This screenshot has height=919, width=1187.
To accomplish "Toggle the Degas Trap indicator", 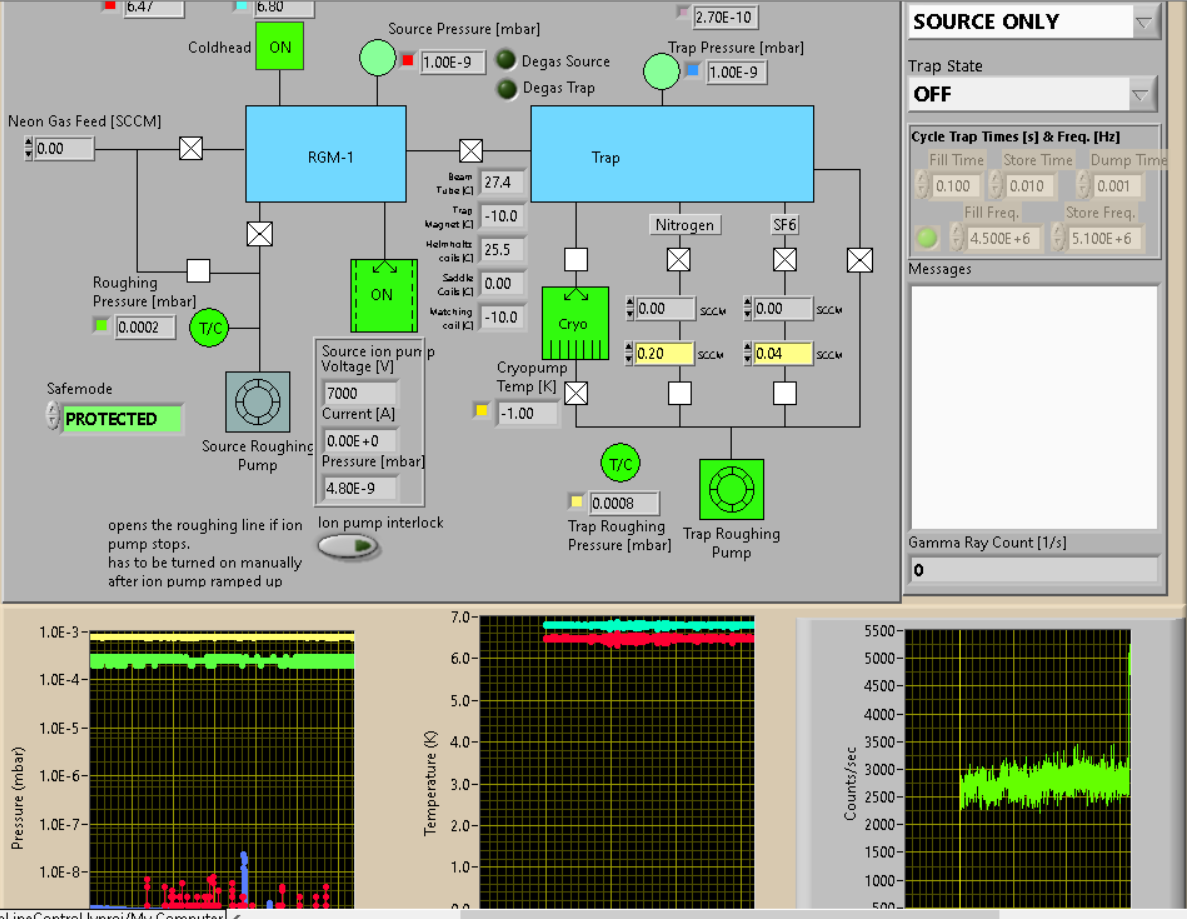I will click(507, 88).
